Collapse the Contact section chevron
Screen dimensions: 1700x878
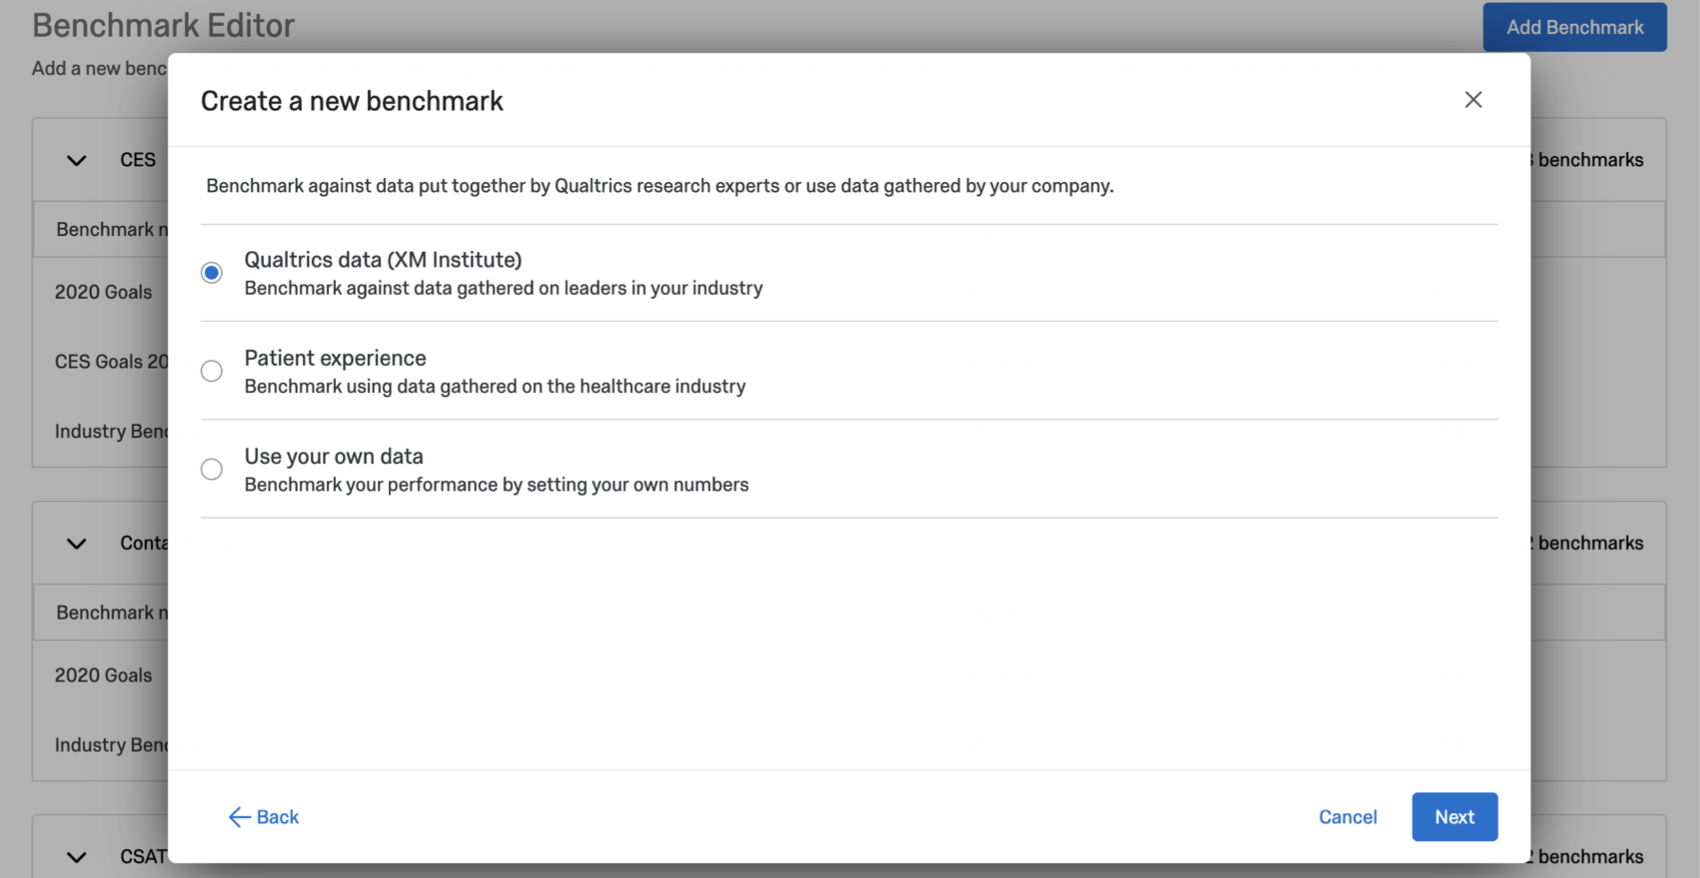point(76,543)
